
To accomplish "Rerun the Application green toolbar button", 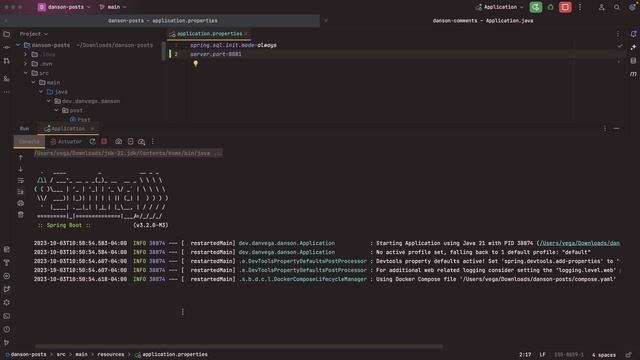I will click(x=536, y=7).
